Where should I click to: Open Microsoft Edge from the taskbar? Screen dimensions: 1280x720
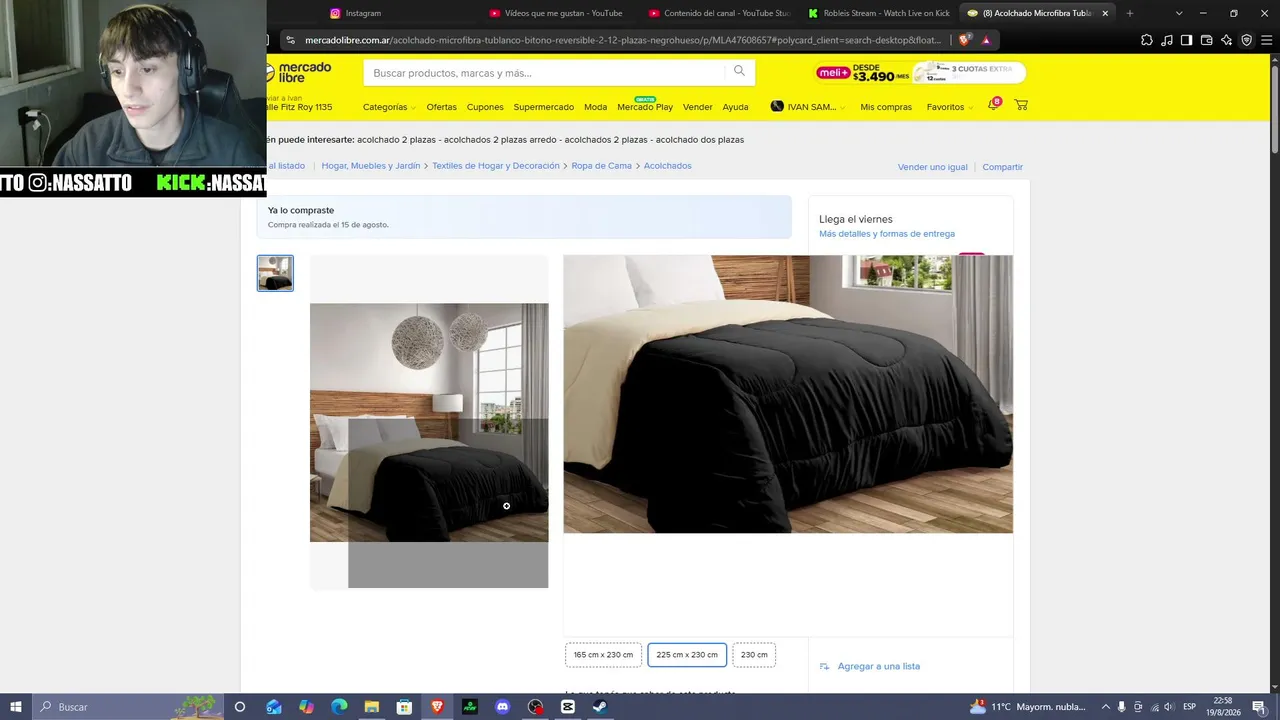click(x=339, y=707)
